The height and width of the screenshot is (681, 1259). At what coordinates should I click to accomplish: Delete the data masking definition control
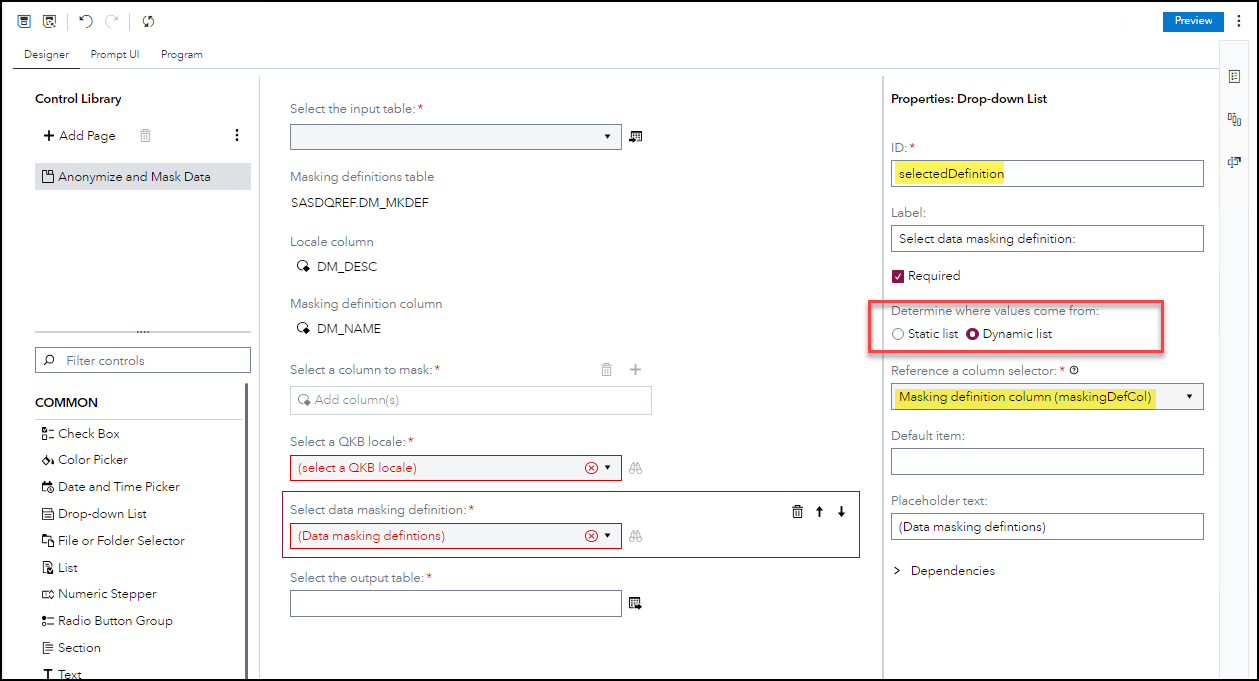[796, 511]
